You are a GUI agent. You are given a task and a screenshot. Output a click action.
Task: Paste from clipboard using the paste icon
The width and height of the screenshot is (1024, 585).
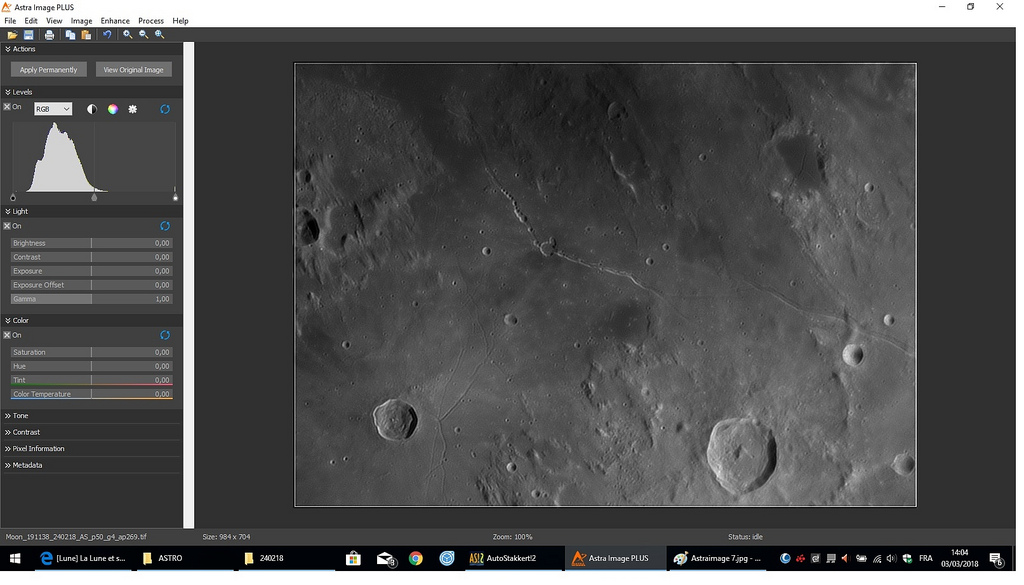pos(86,35)
